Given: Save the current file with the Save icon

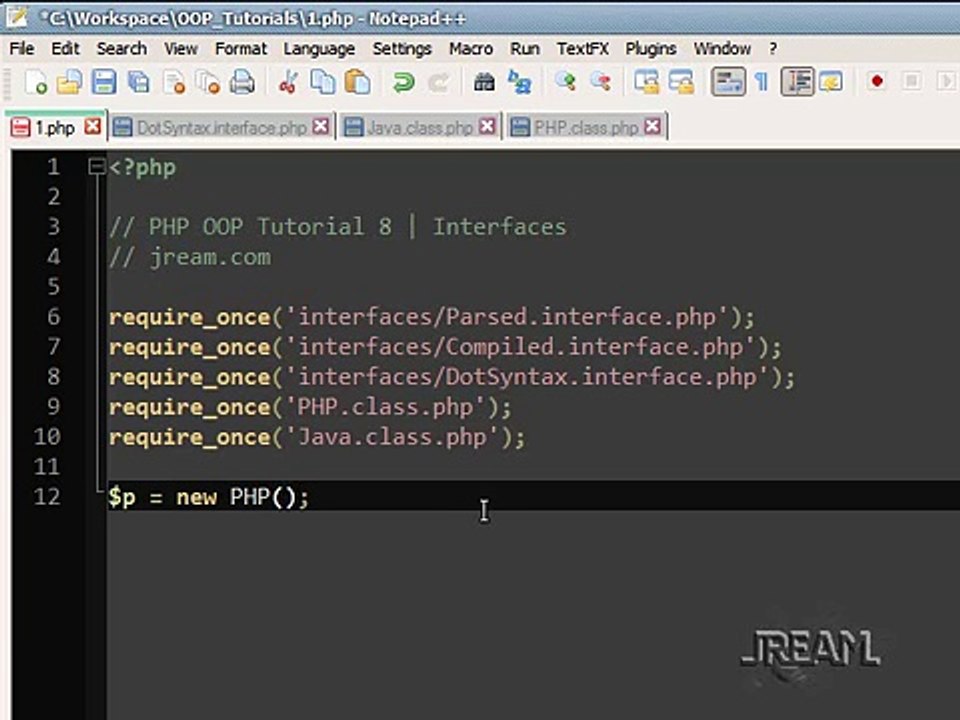Looking at the screenshot, I should coord(104,81).
